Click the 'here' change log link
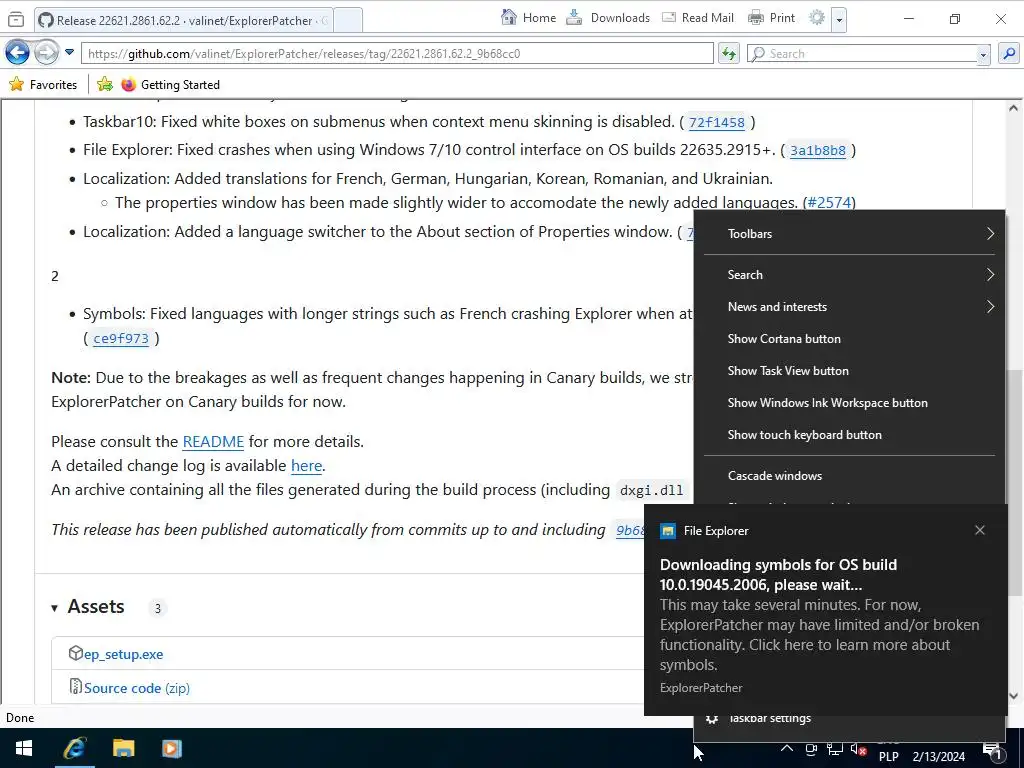Screen dimensions: 1024x768 306,466
